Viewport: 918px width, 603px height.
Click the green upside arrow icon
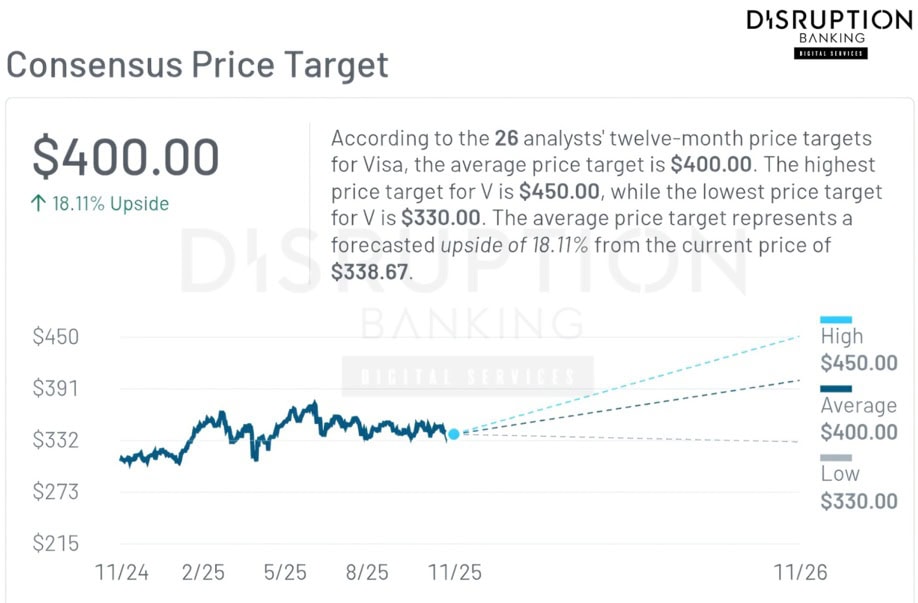(x=38, y=204)
